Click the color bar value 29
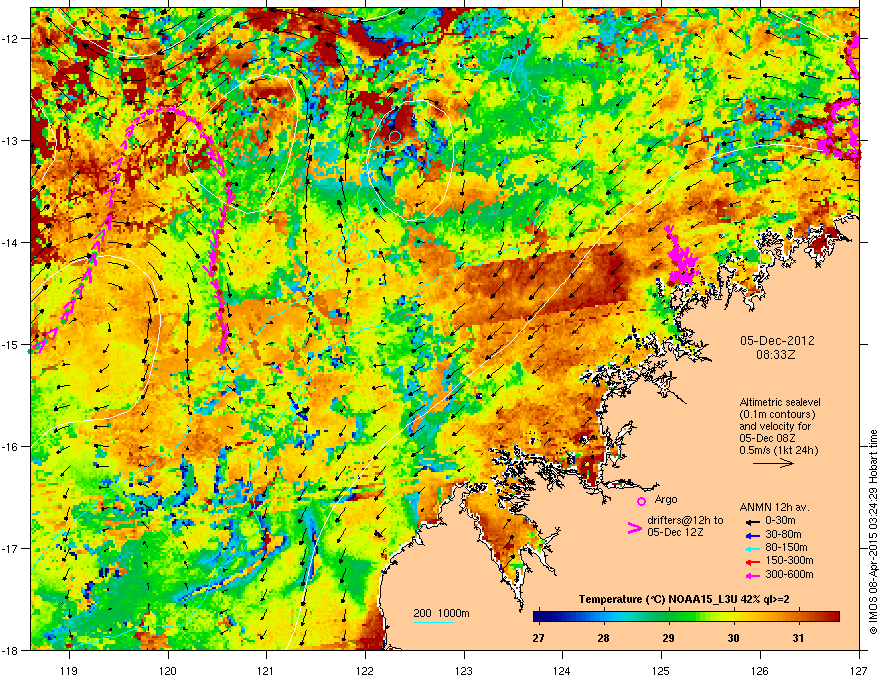This screenshot has width=880, height=680. [668, 638]
